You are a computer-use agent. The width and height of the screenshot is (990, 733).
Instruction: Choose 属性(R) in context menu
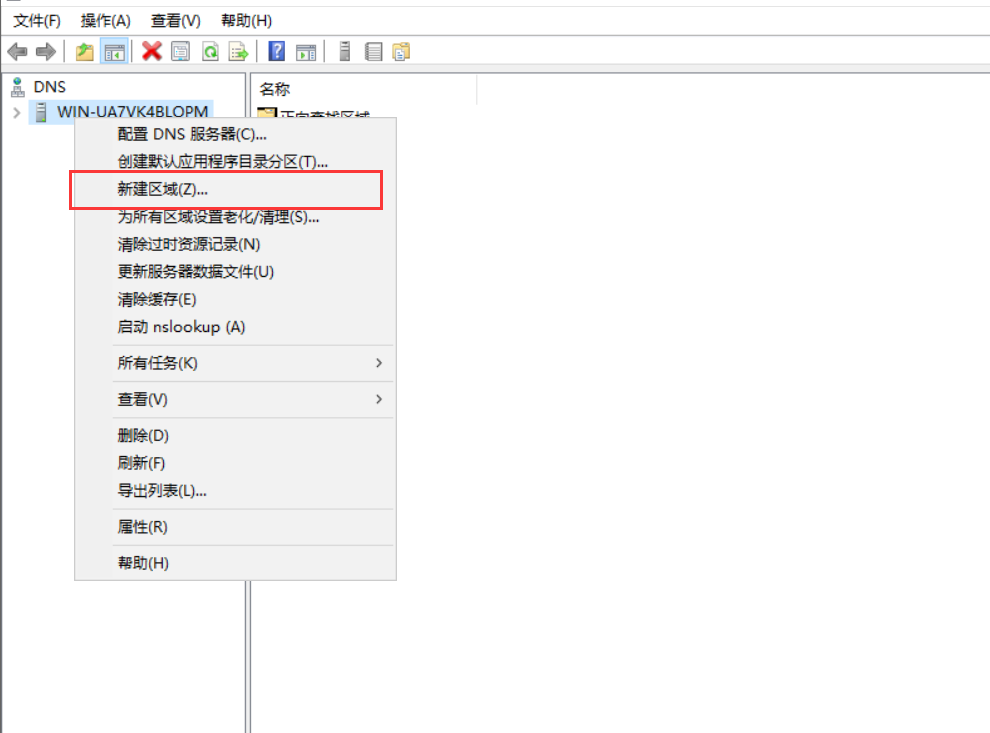(236, 527)
